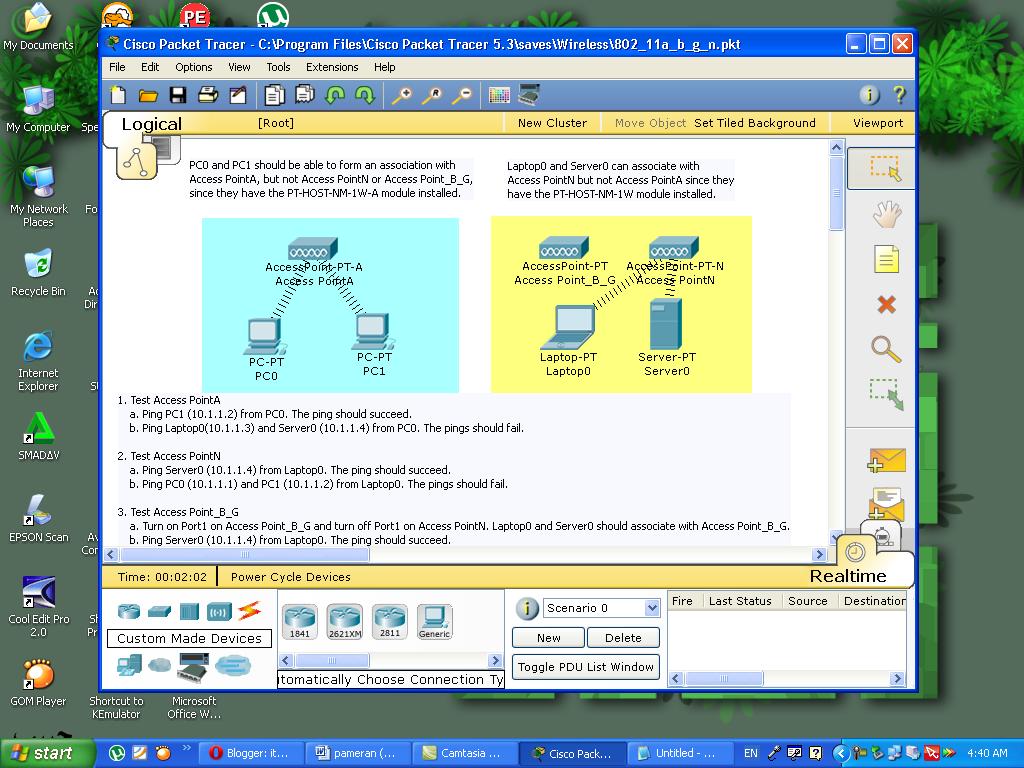Viewport: 1024px width, 768px height.
Task: Add a Complex PDU open envelope
Action: [886, 503]
